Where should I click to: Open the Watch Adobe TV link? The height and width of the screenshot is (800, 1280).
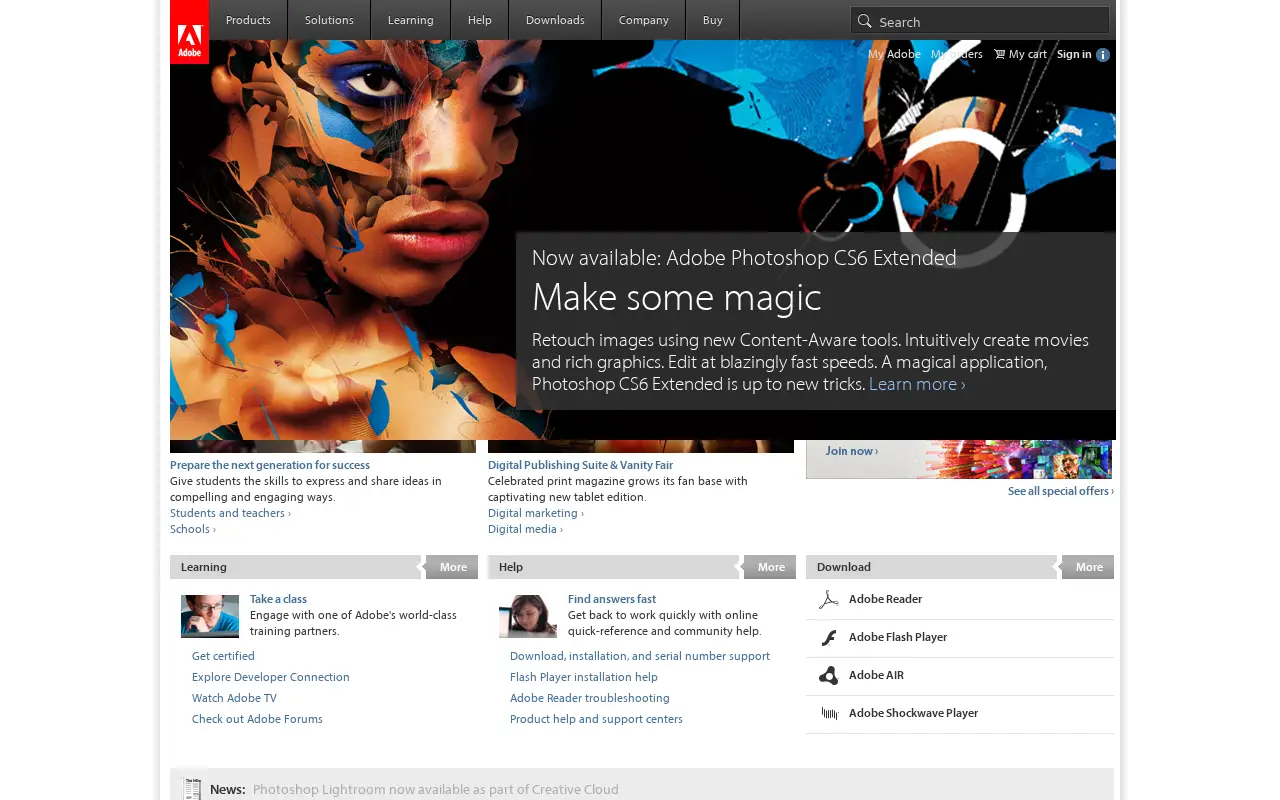(234, 698)
